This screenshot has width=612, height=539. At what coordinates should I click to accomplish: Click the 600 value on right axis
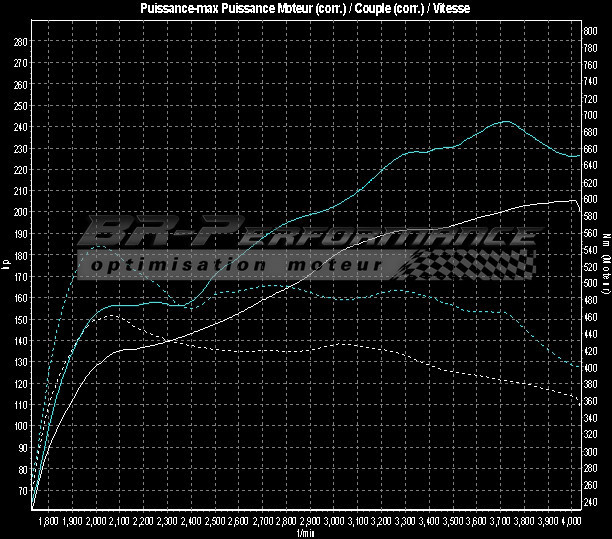[591, 199]
